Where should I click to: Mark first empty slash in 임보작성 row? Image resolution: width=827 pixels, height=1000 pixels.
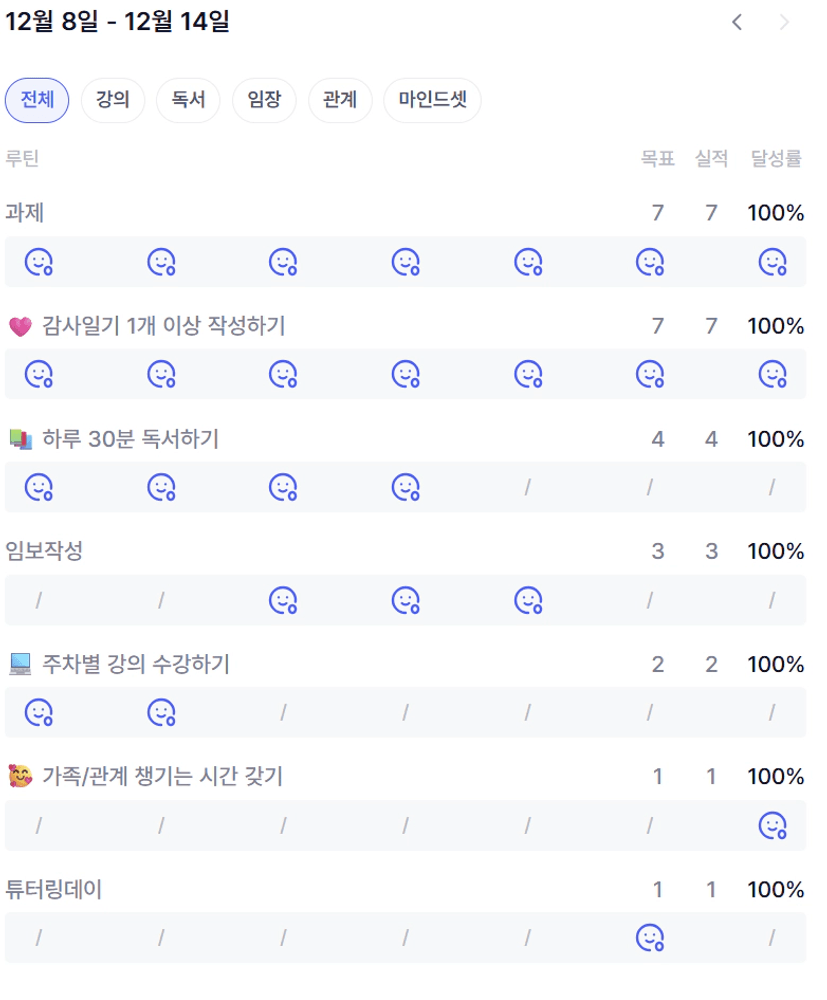click(x=39, y=600)
